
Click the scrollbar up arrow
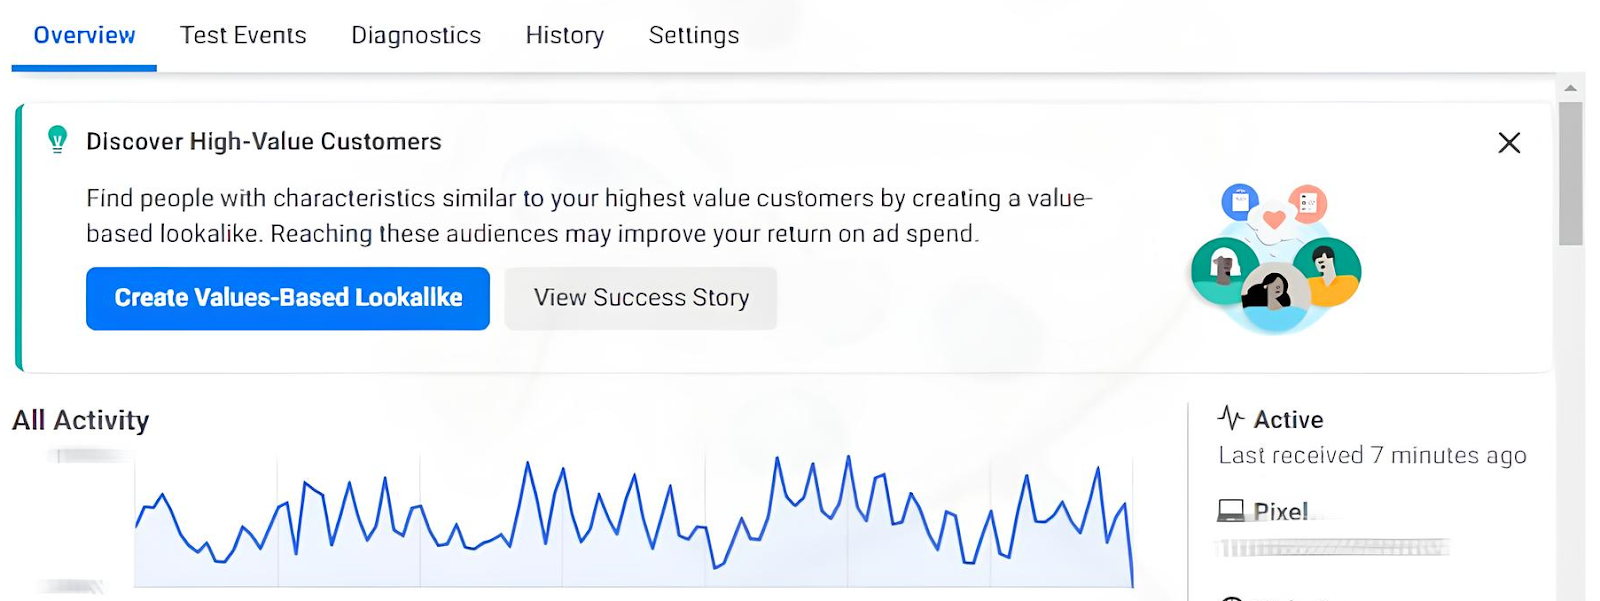point(1570,88)
